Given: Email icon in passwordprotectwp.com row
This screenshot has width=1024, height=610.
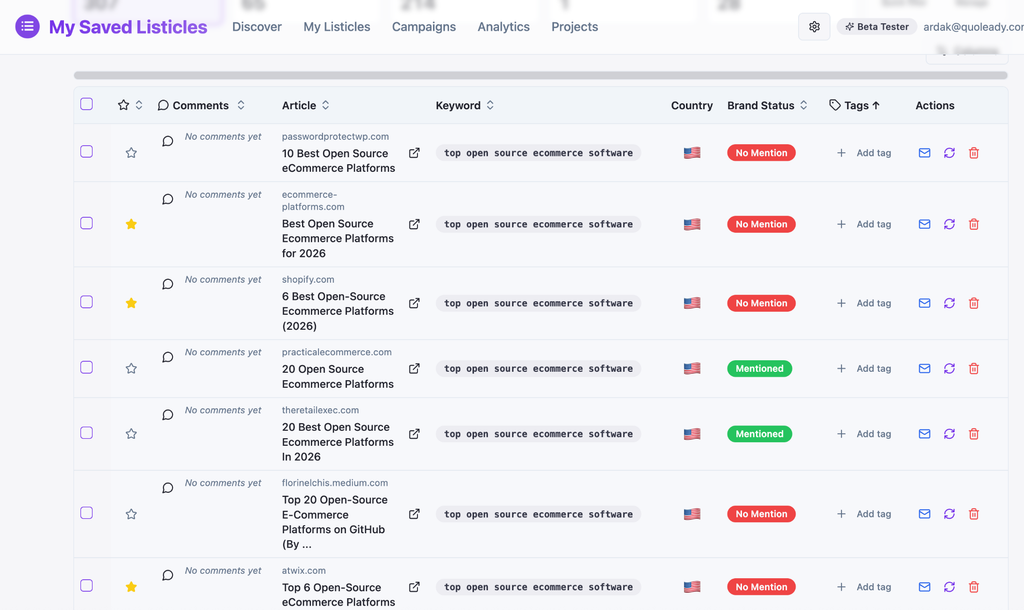Looking at the screenshot, I should (x=924, y=153).
